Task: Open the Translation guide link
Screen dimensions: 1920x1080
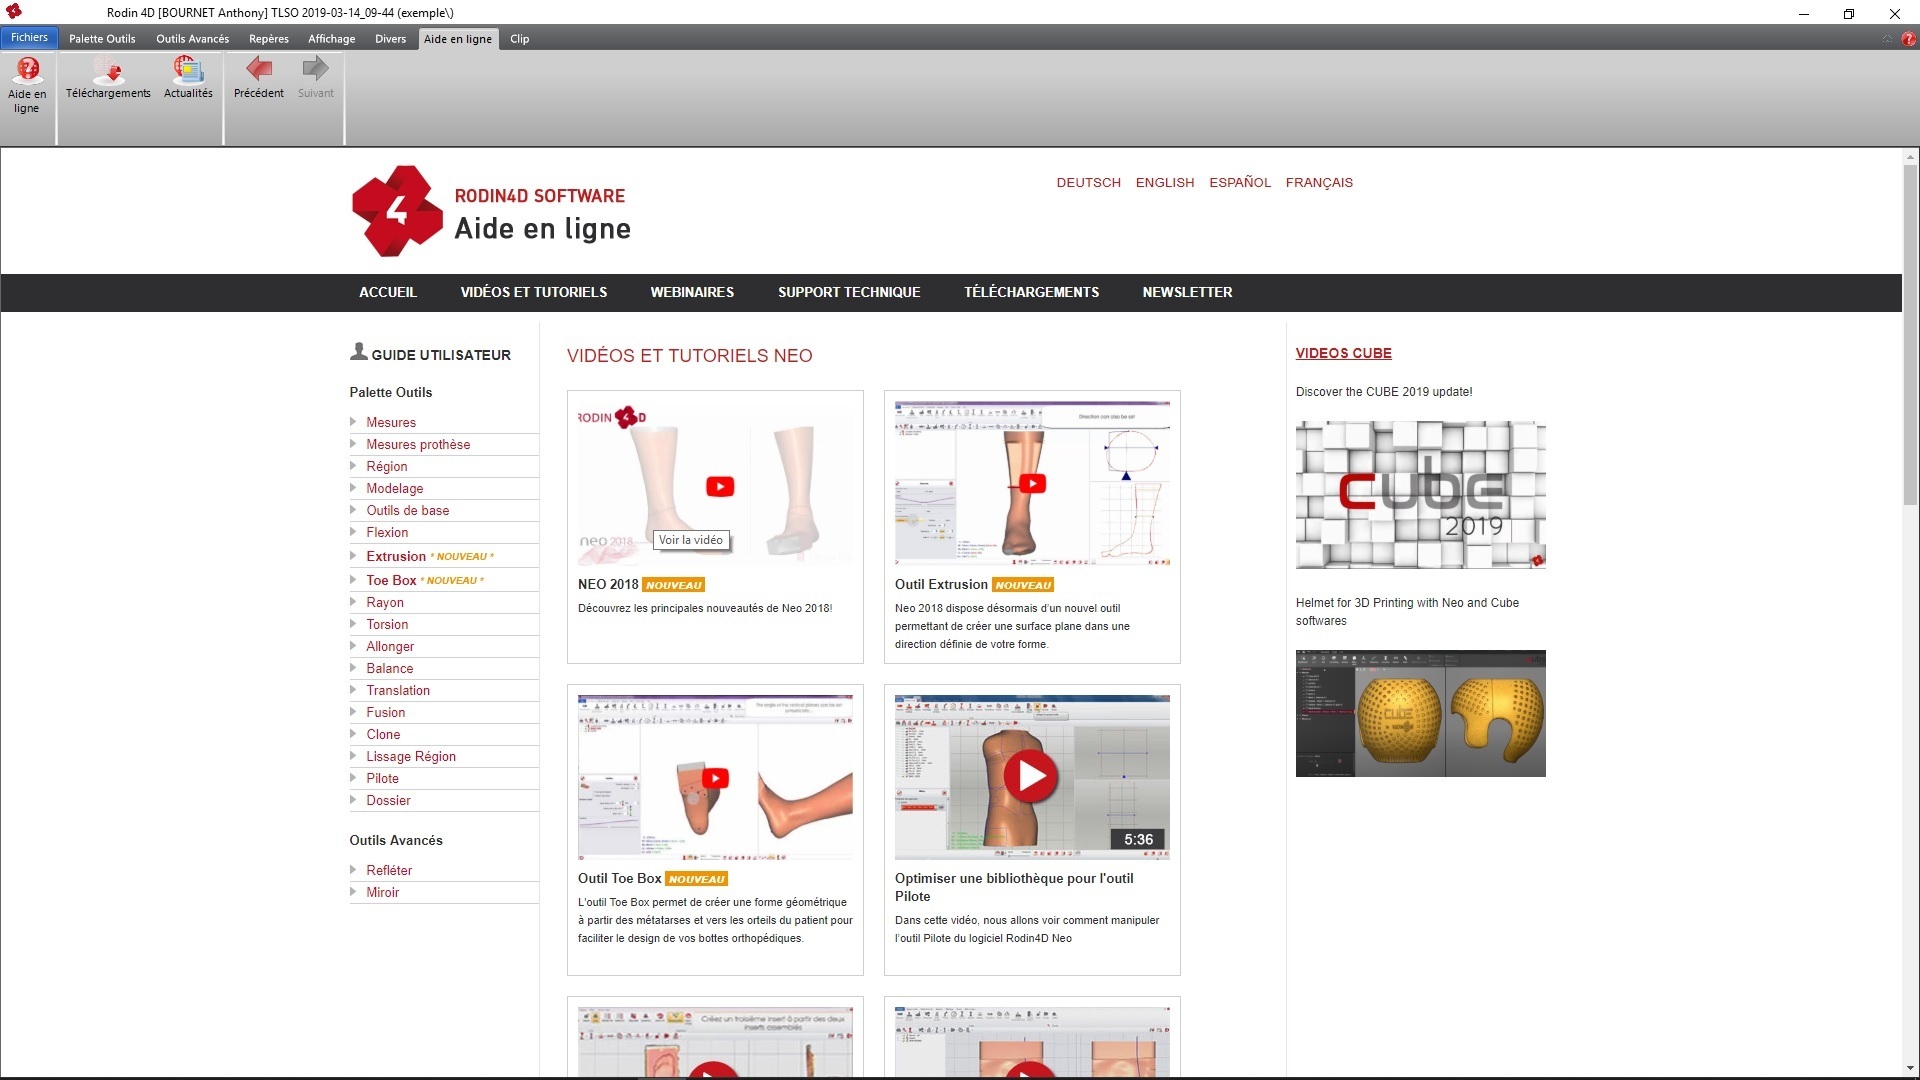Action: click(398, 690)
